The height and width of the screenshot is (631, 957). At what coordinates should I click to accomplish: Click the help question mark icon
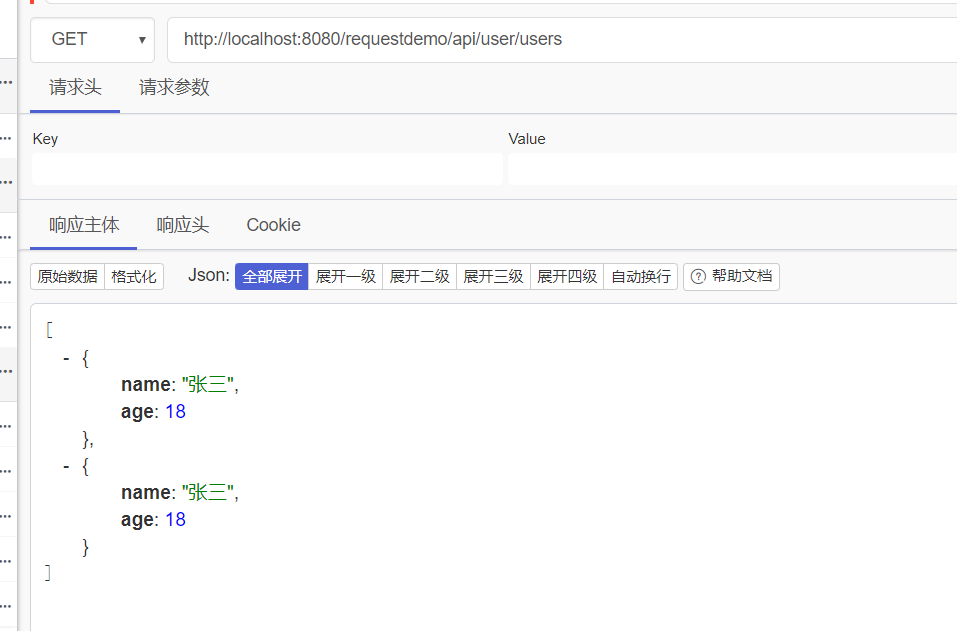coord(698,276)
